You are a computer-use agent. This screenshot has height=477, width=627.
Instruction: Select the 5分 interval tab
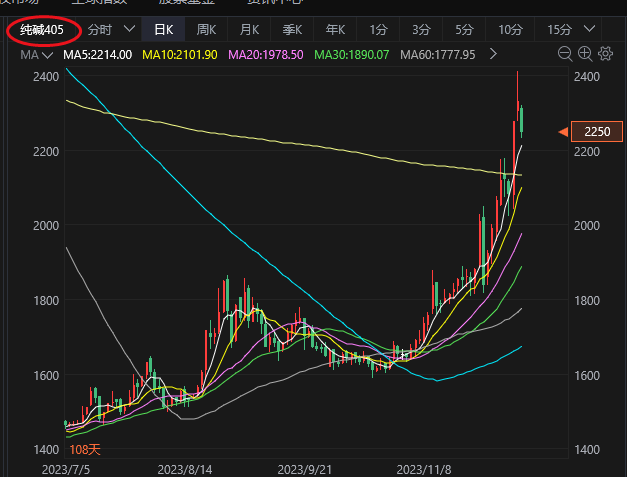click(464, 30)
